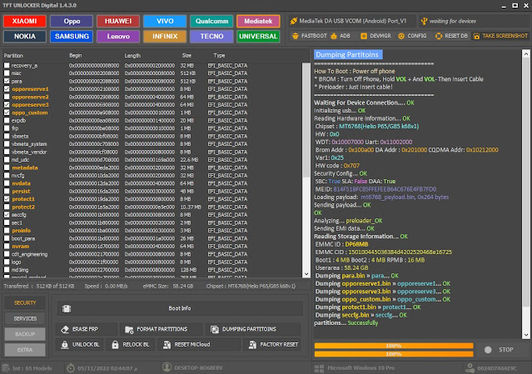
Task: Click log panel scroll down arrow
Action: (526, 335)
